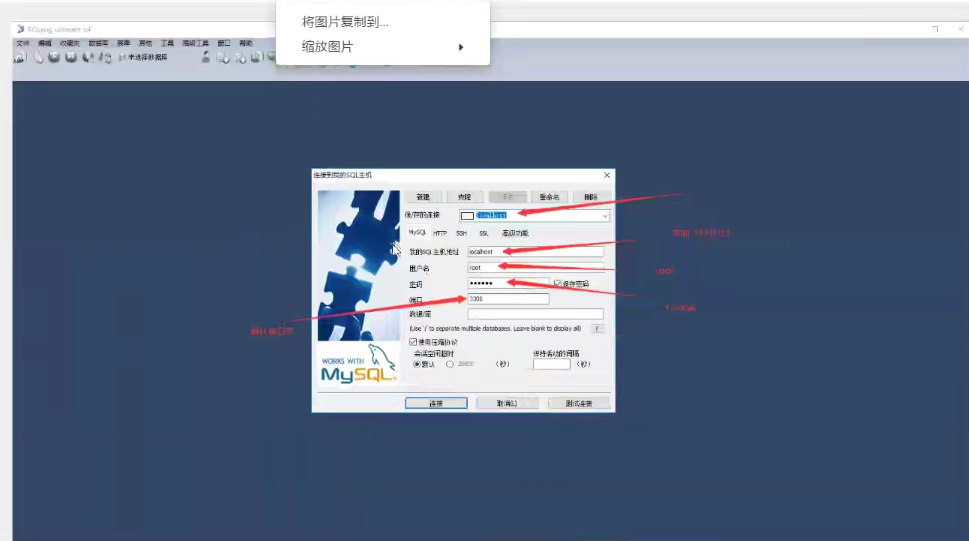Select the 默认 session timeout radio button
Image resolution: width=969 pixels, height=541 pixels.
coord(417,364)
